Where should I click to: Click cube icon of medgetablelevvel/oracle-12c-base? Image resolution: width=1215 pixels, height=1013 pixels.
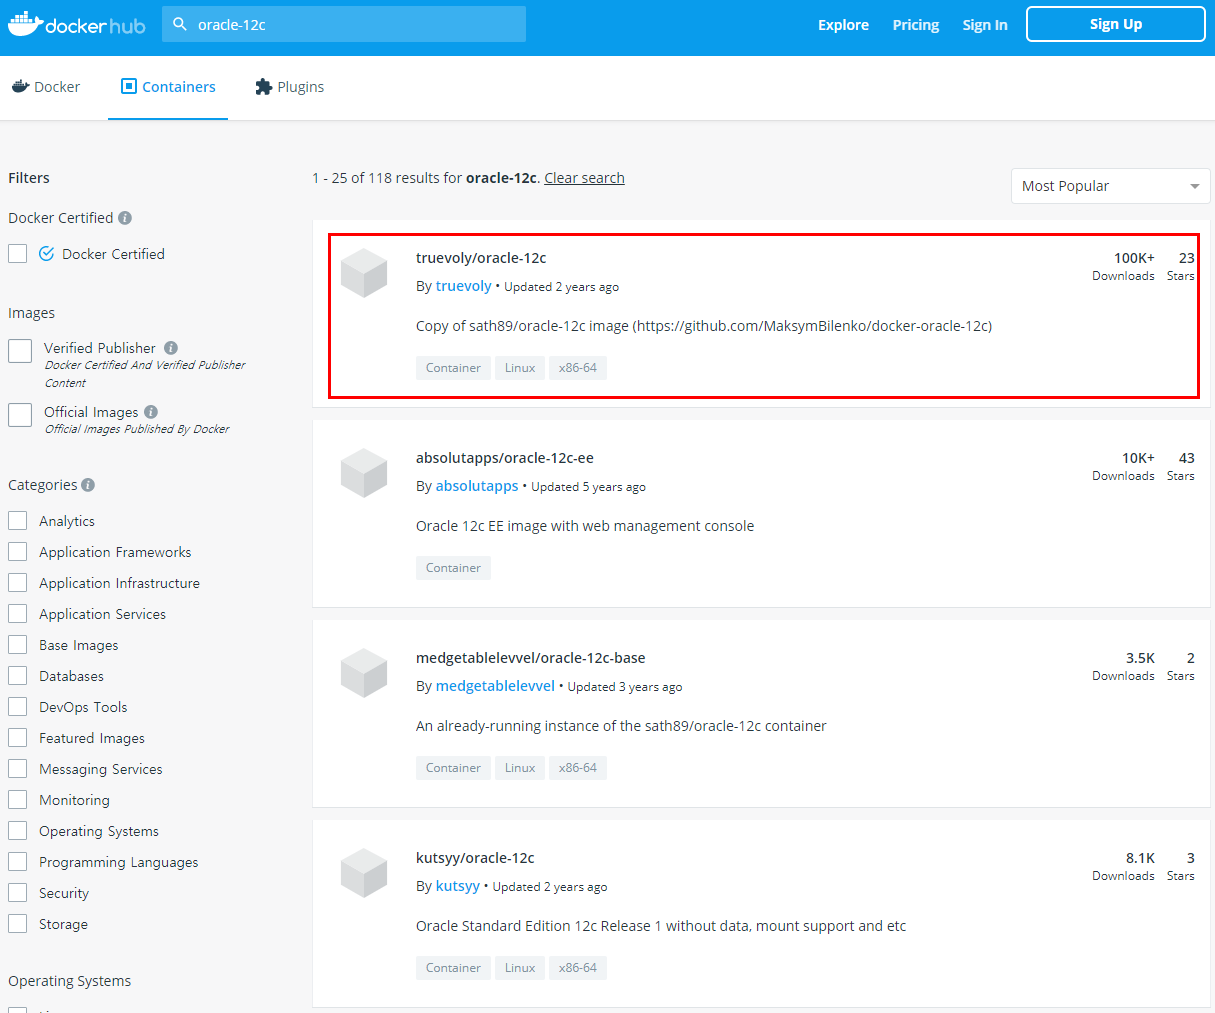364,673
